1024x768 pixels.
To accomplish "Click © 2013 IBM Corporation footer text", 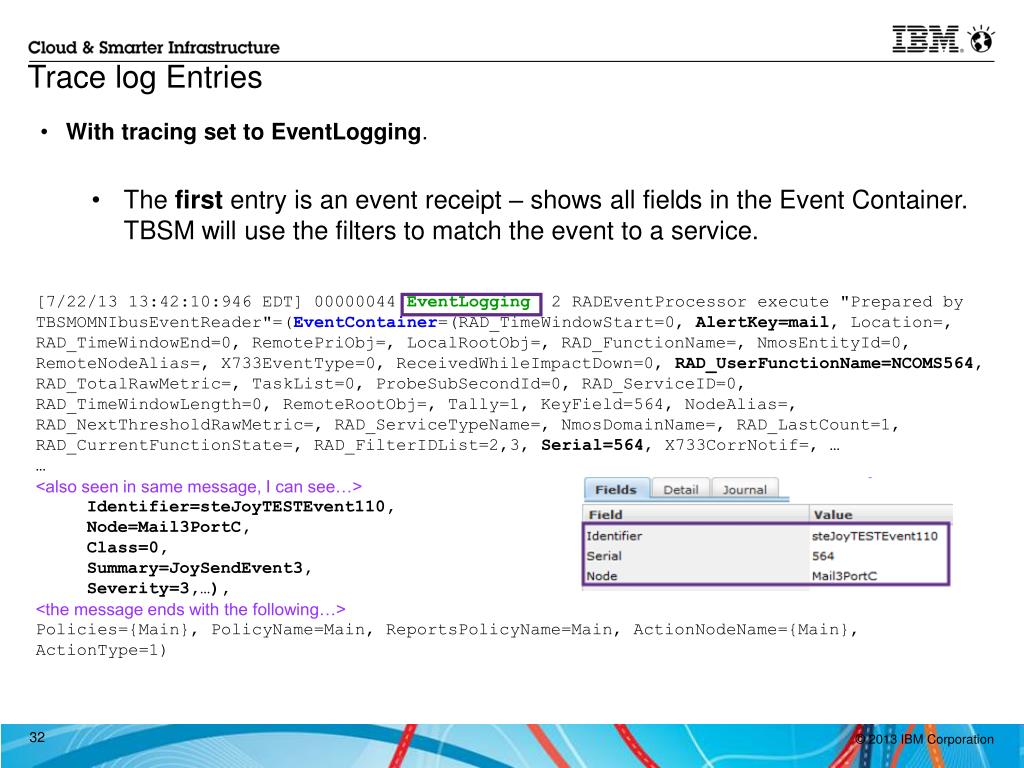I will pos(924,739).
